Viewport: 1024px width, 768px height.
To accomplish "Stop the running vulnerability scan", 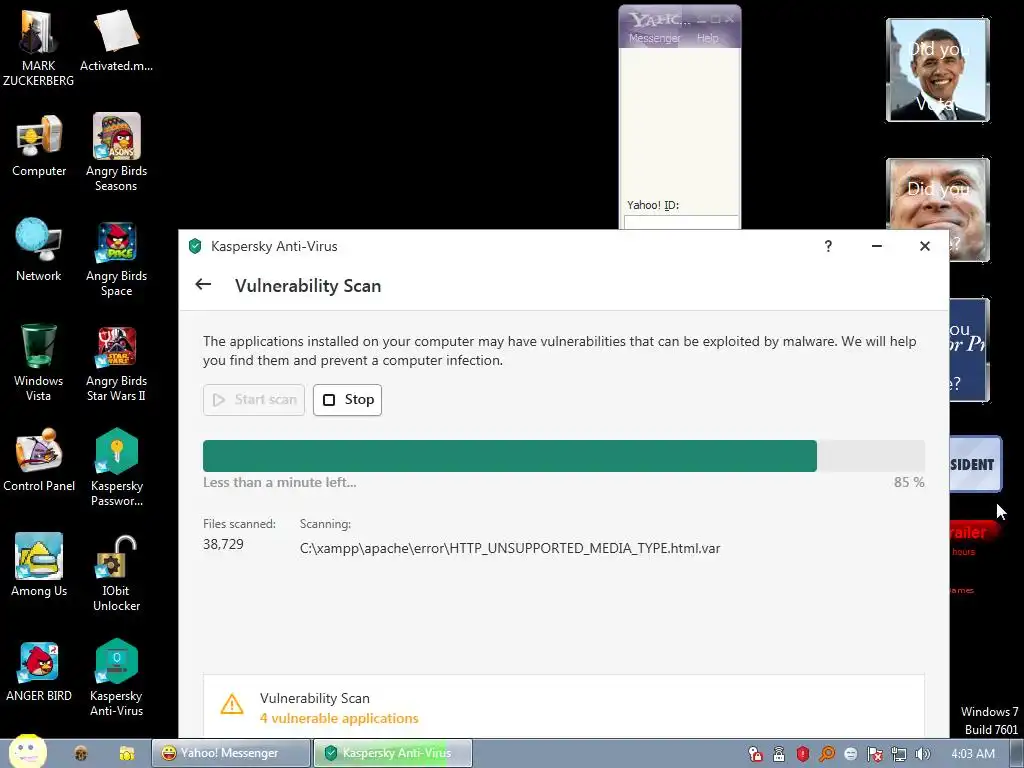I will [x=347, y=400].
